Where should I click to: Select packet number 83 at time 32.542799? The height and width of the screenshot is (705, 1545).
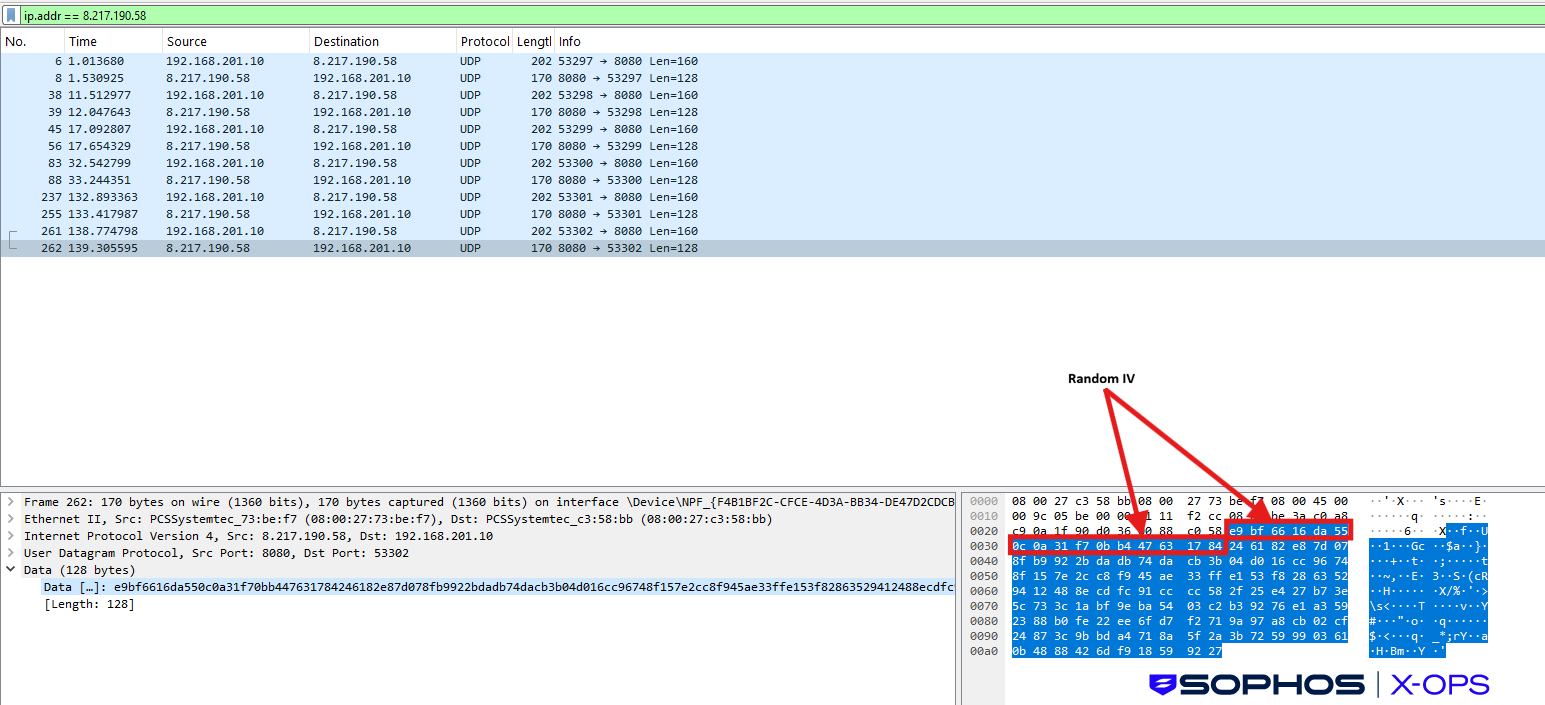pos(772,163)
